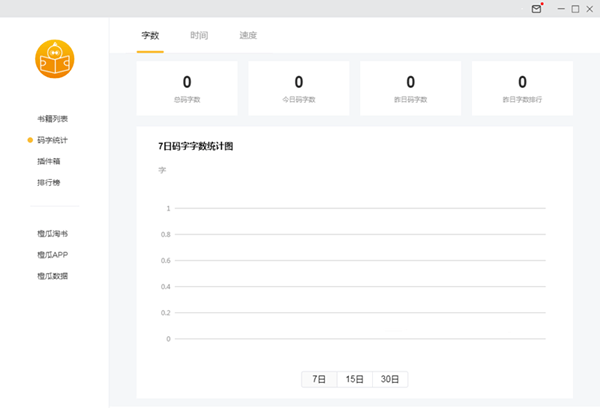Open the 橙瓜APP link
Screen dimensions: 600x408
pyautogui.click(x=53, y=255)
